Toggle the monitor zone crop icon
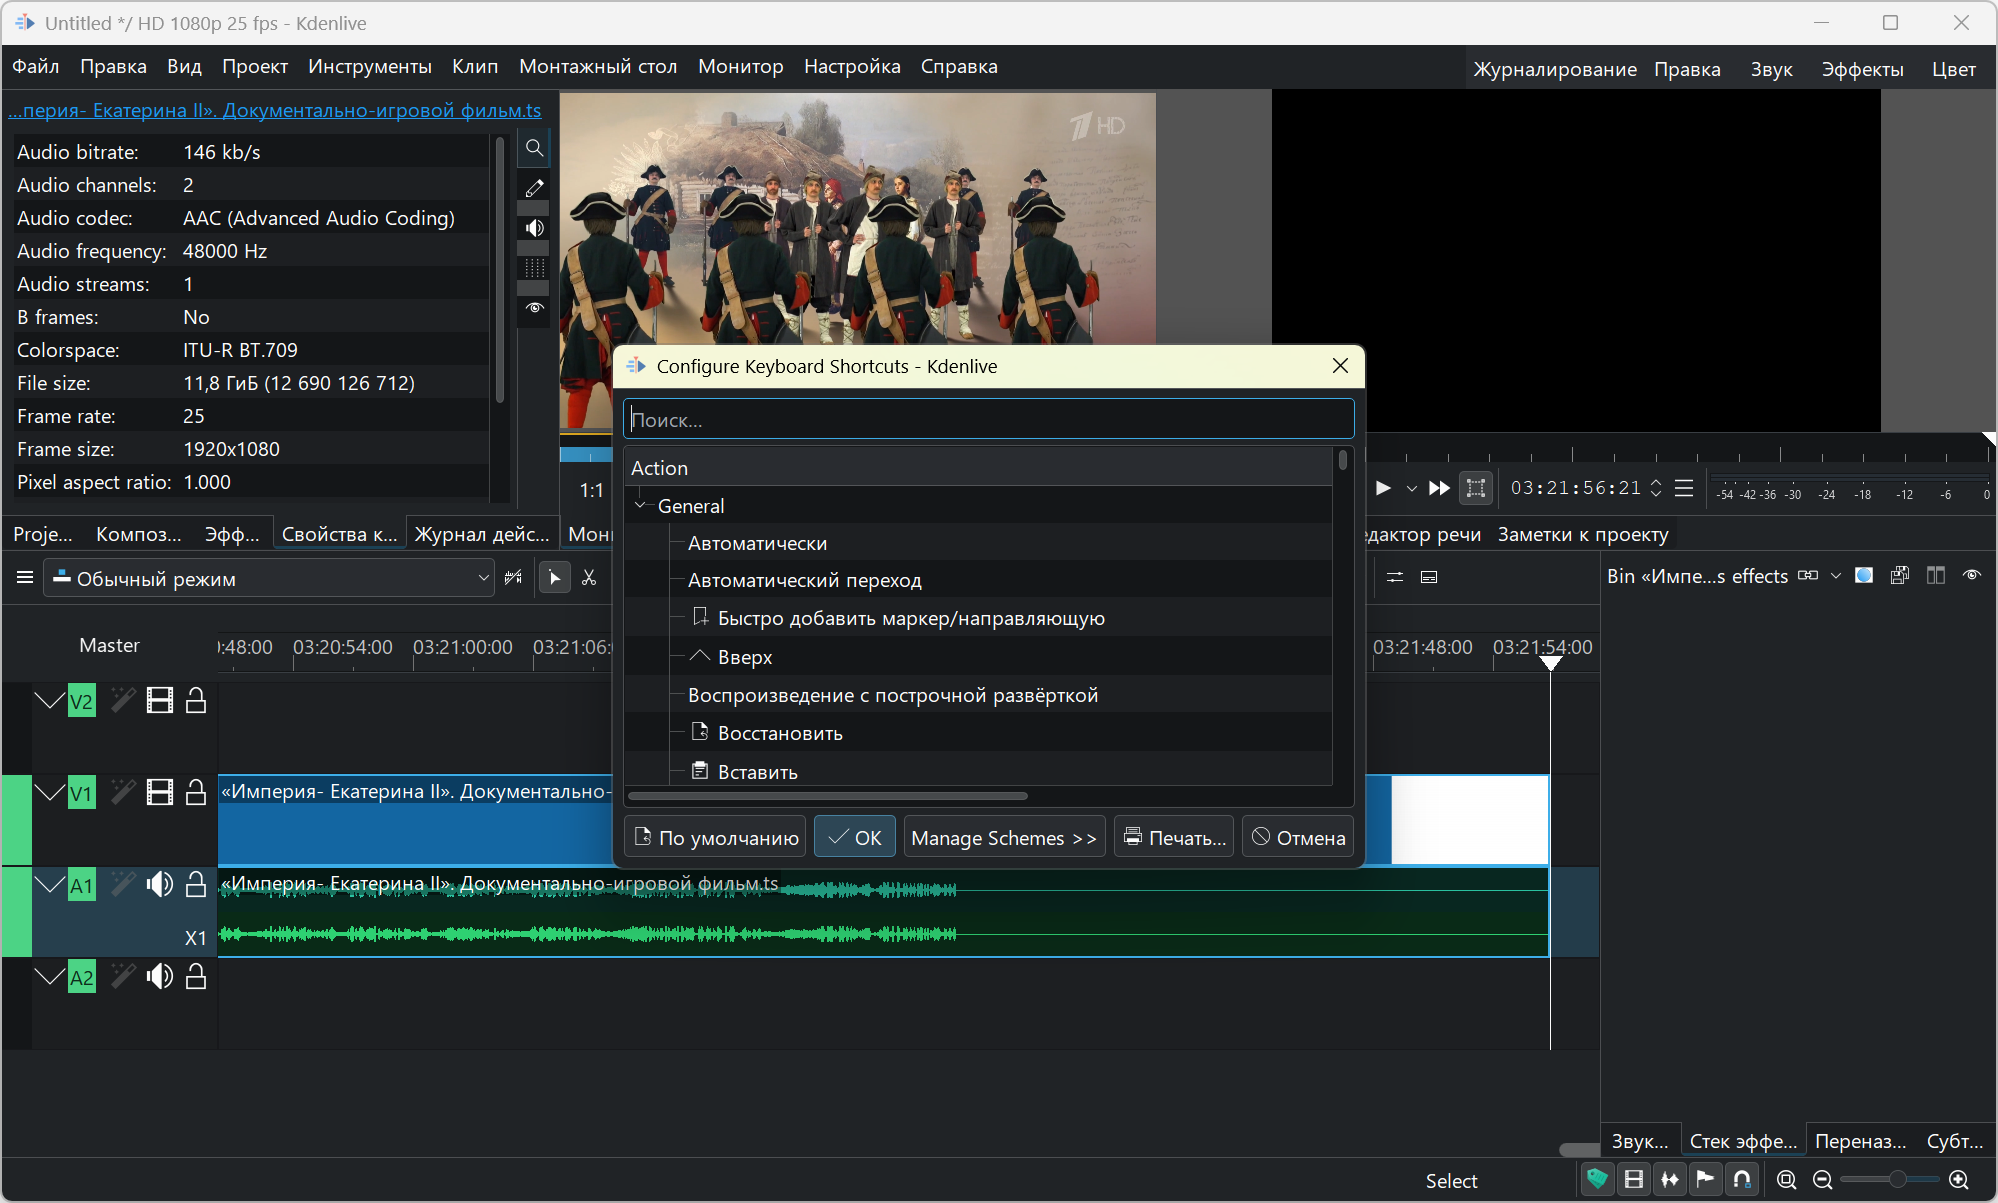 1476,488
